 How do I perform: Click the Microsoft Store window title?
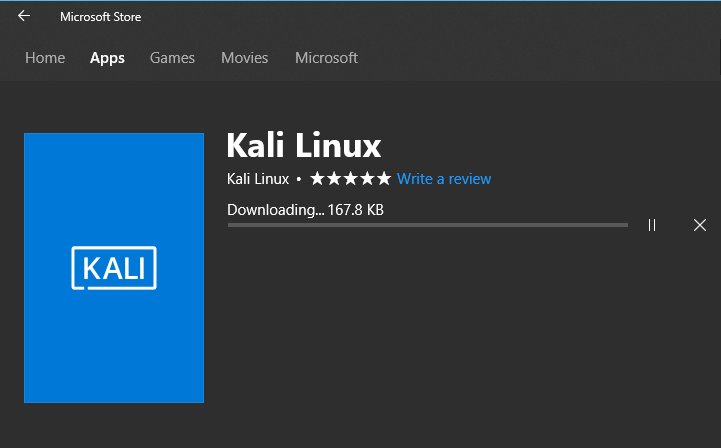pos(101,17)
